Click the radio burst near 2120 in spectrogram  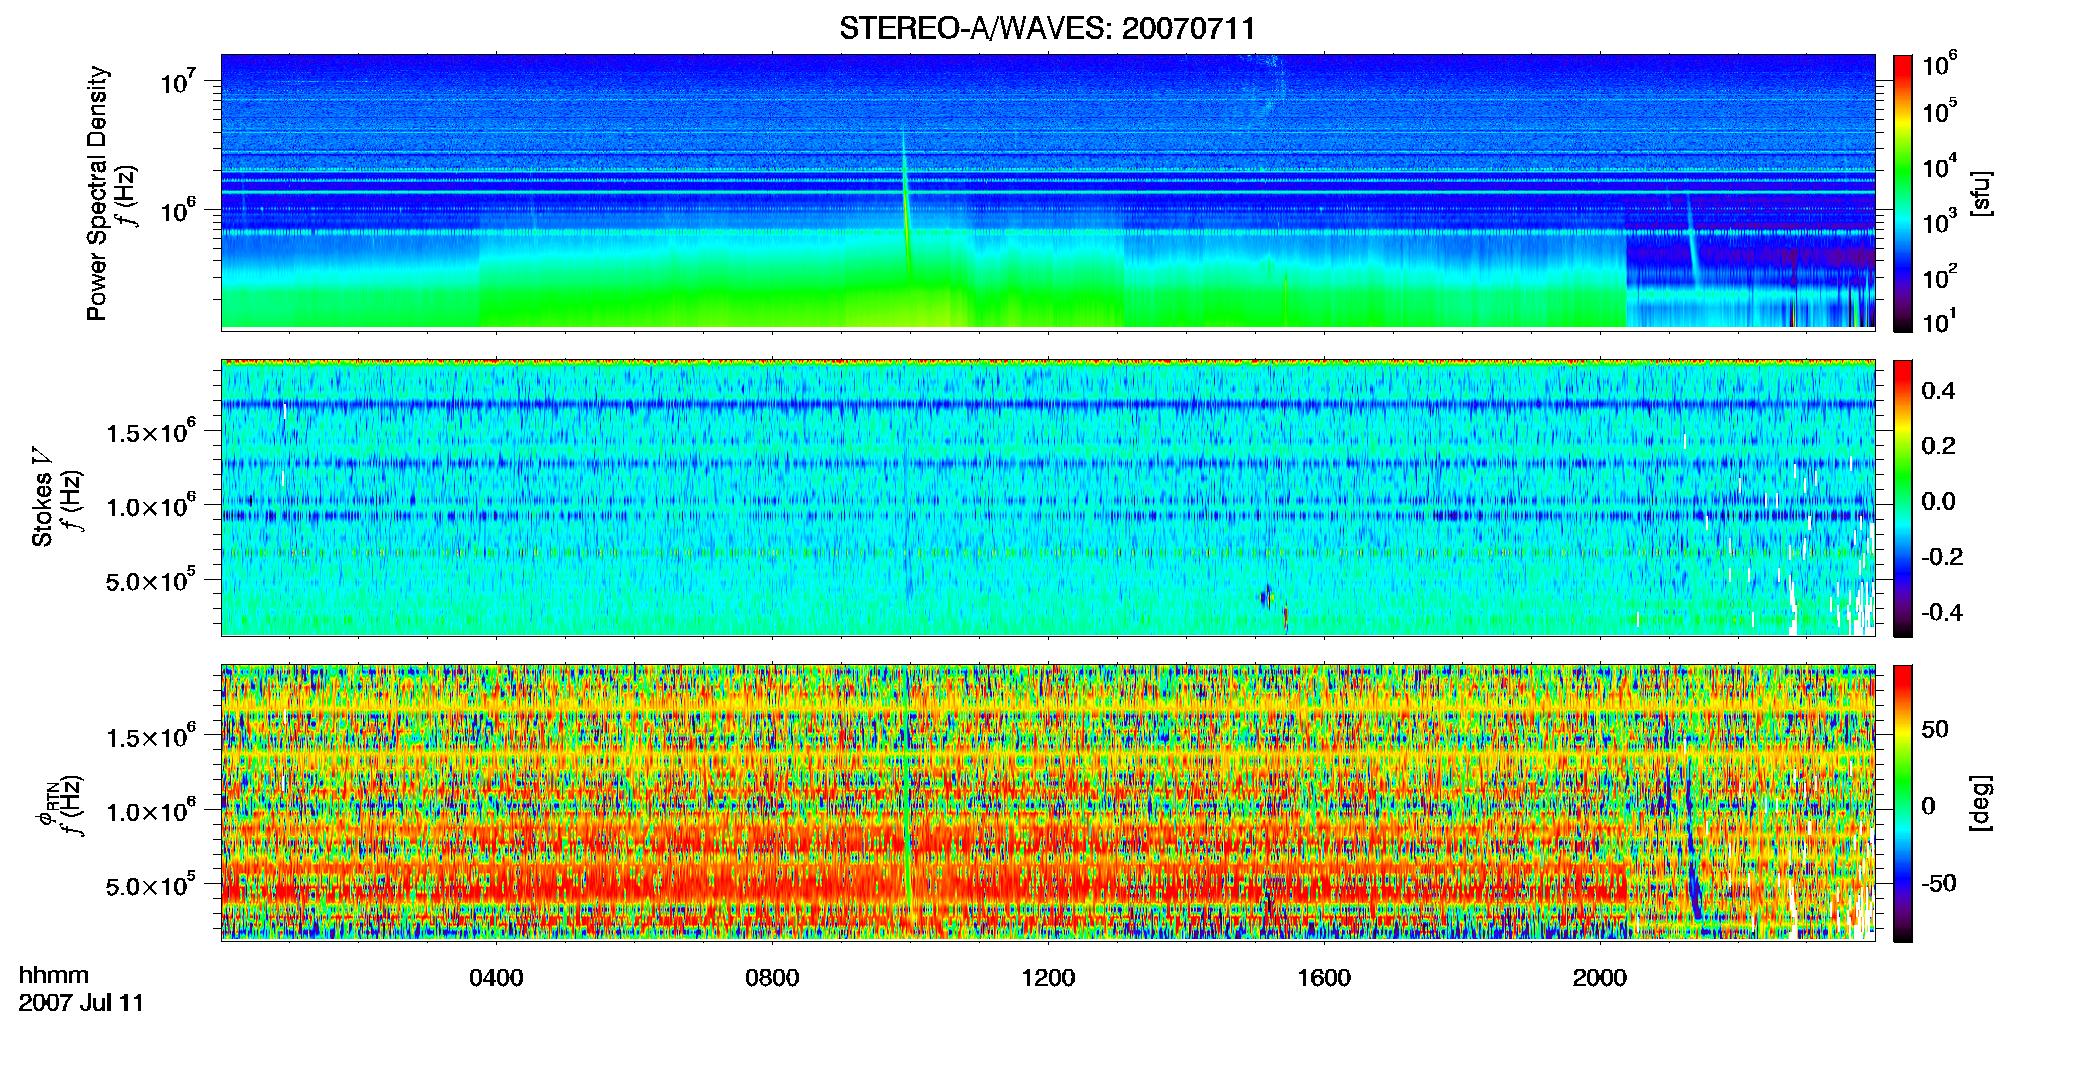coord(1692,240)
